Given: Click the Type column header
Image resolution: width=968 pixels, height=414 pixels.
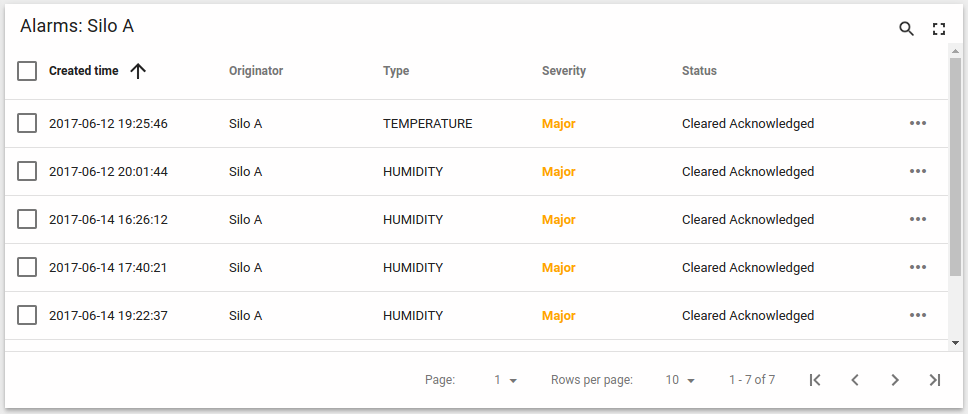Looking at the screenshot, I should [396, 71].
